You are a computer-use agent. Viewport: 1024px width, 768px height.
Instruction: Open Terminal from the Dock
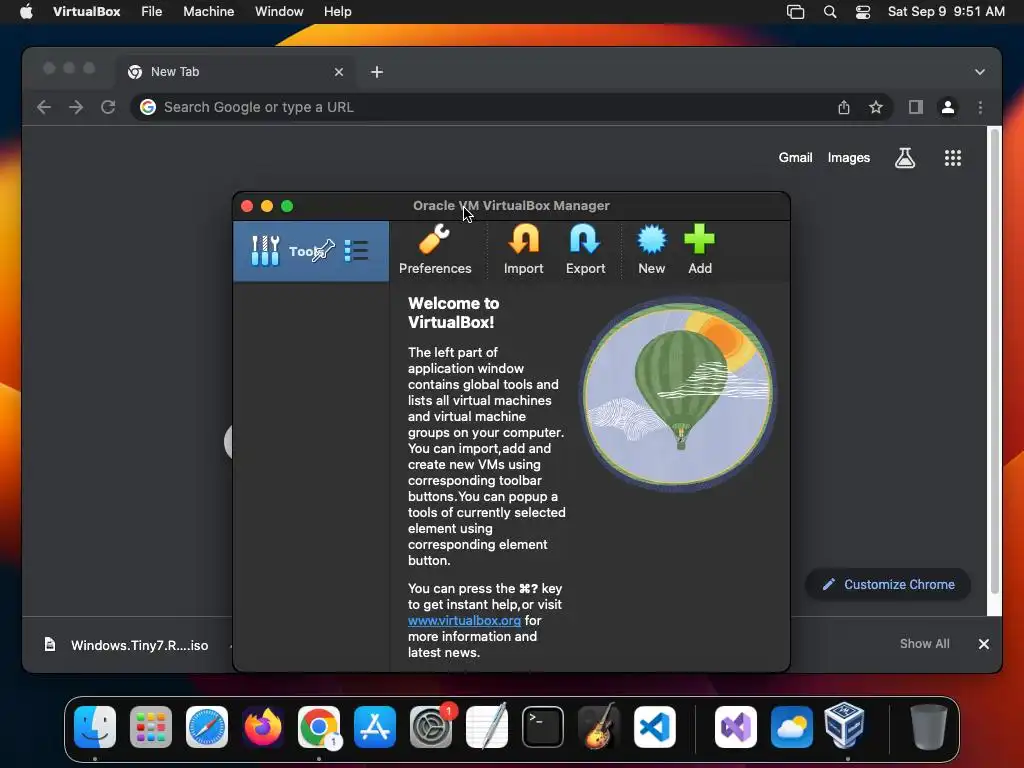(543, 726)
